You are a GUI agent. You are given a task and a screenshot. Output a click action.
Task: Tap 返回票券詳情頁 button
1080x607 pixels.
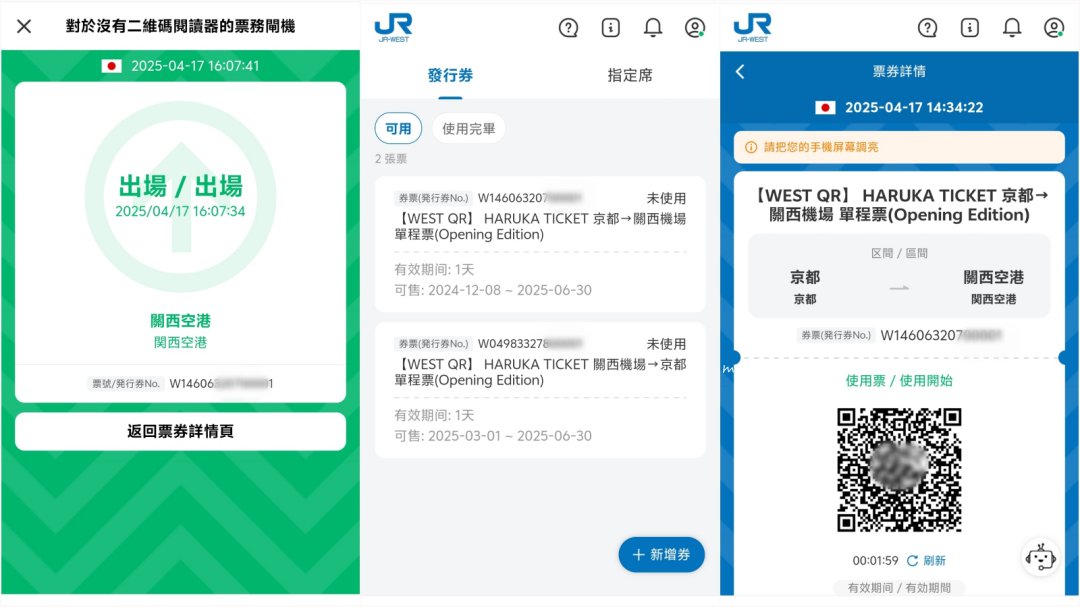pyautogui.click(x=180, y=431)
